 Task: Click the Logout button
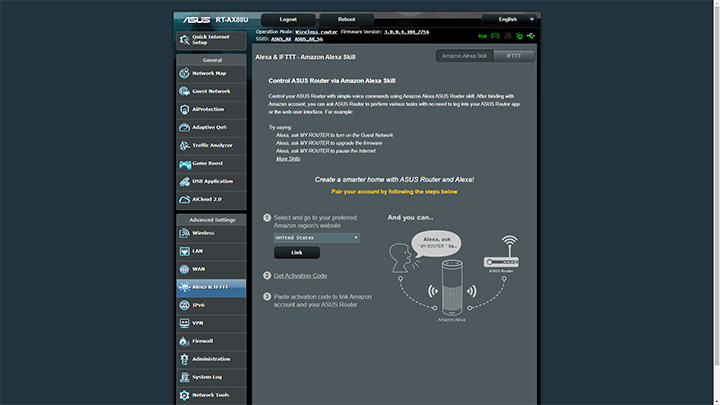click(x=288, y=19)
